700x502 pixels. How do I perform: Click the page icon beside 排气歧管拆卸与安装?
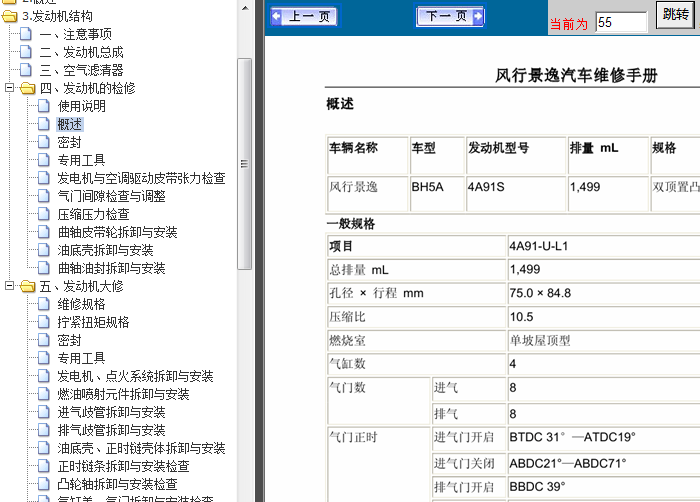(x=44, y=430)
